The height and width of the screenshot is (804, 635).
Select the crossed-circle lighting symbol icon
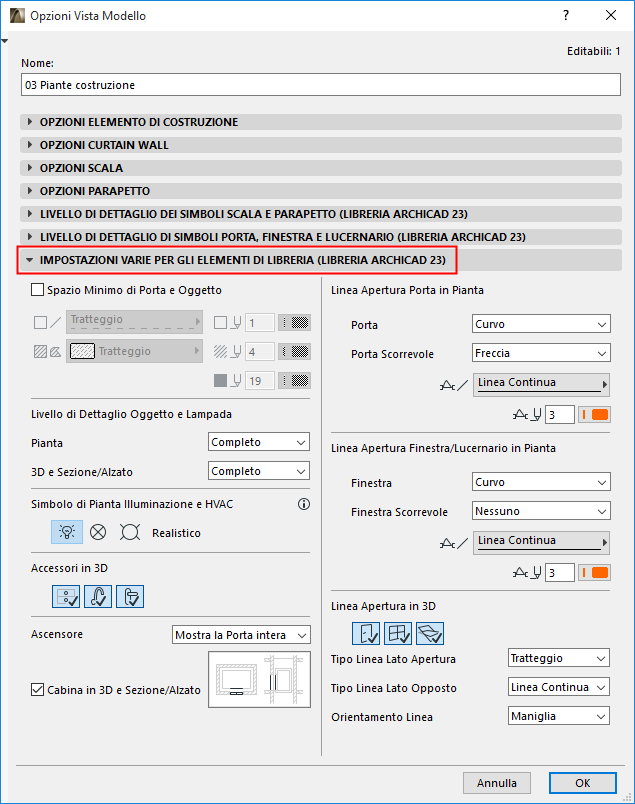(98, 532)
